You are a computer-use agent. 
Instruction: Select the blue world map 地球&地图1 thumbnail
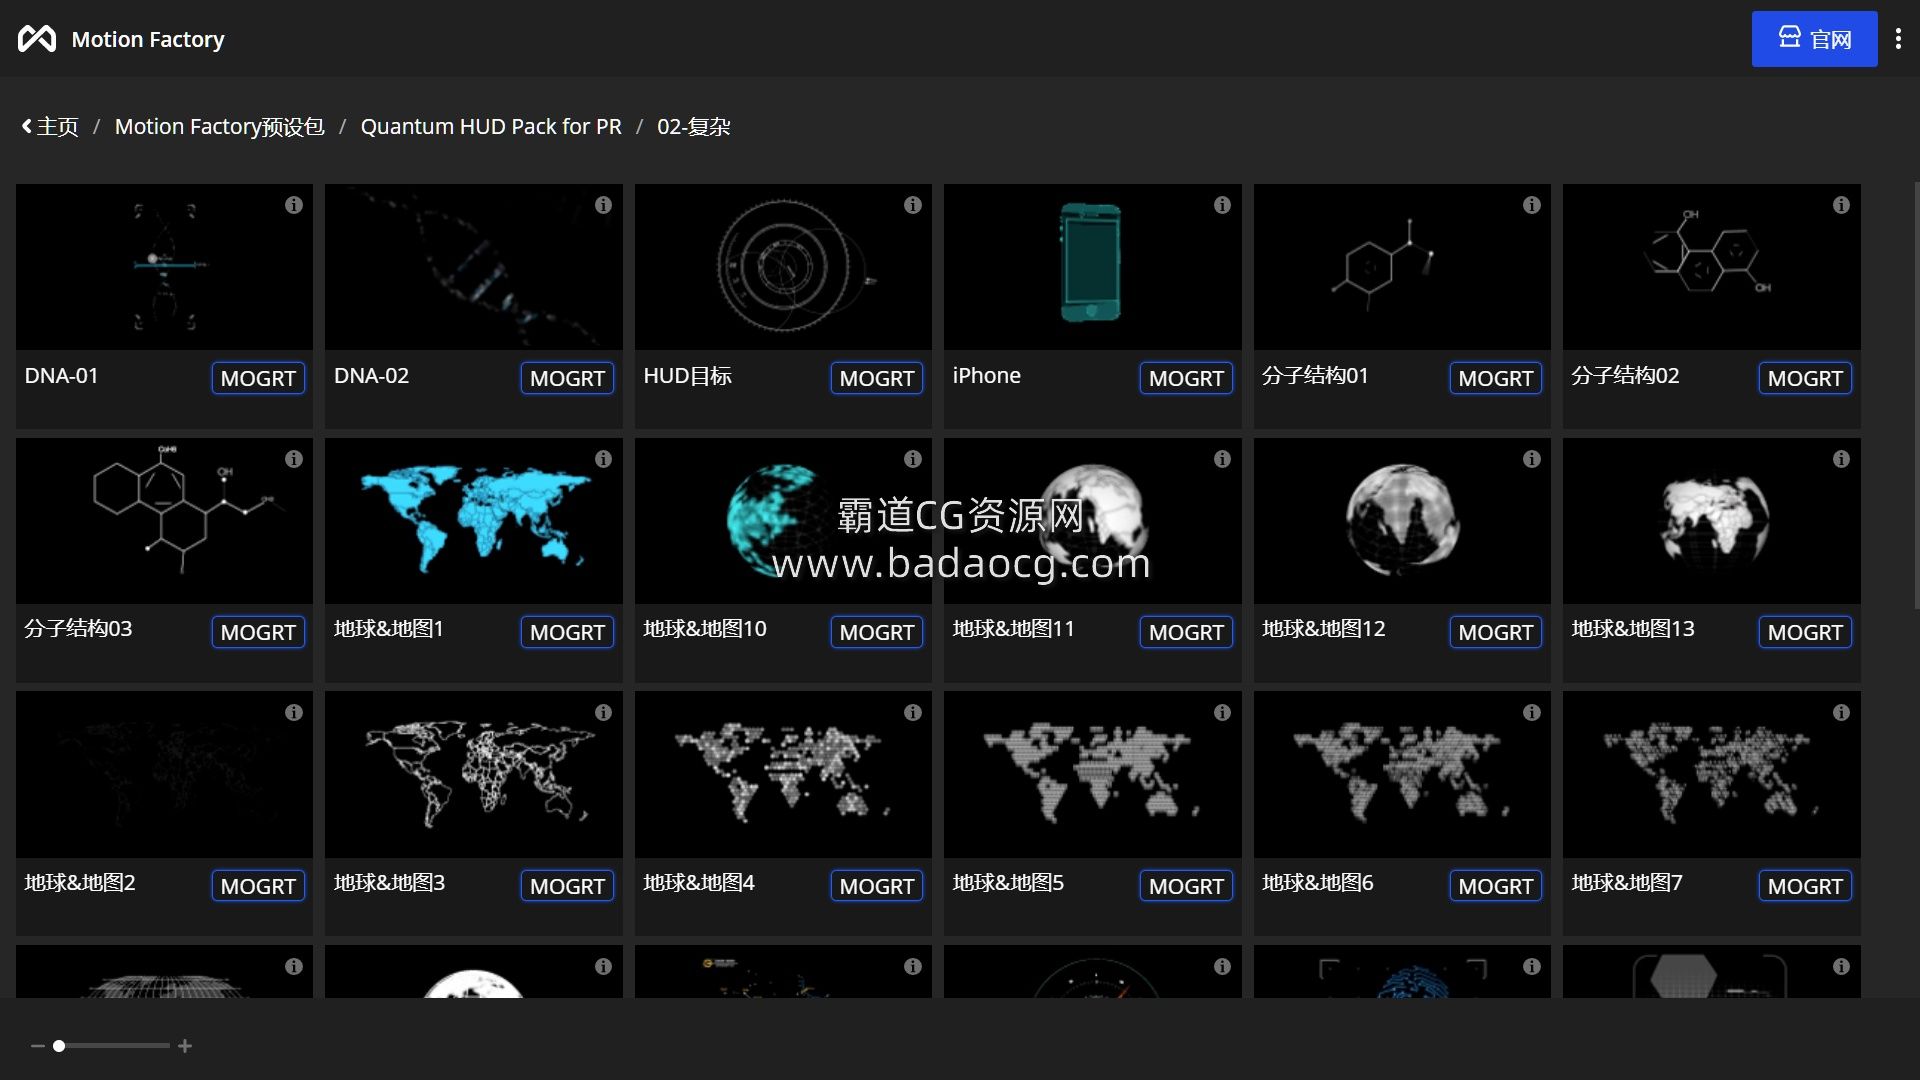point(474,521)
